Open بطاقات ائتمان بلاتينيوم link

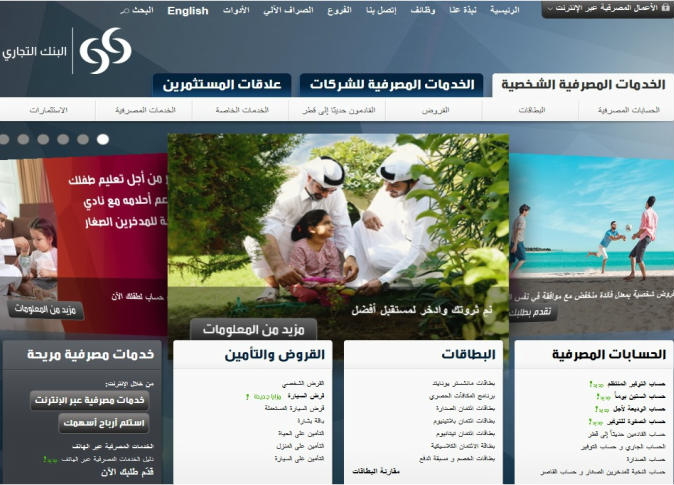tap(464, 421)
